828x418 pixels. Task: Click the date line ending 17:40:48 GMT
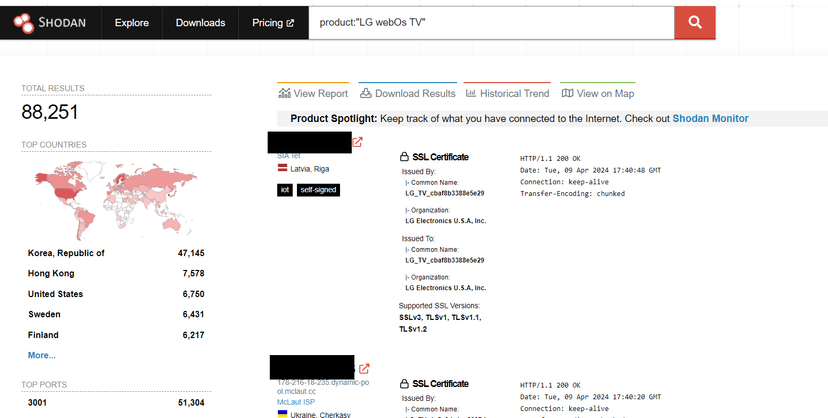590,170
